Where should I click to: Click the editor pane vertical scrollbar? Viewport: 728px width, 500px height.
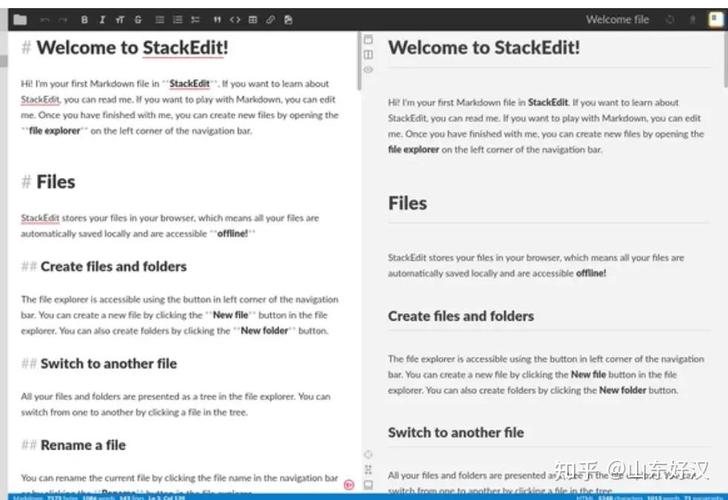(x=359, y=60)
